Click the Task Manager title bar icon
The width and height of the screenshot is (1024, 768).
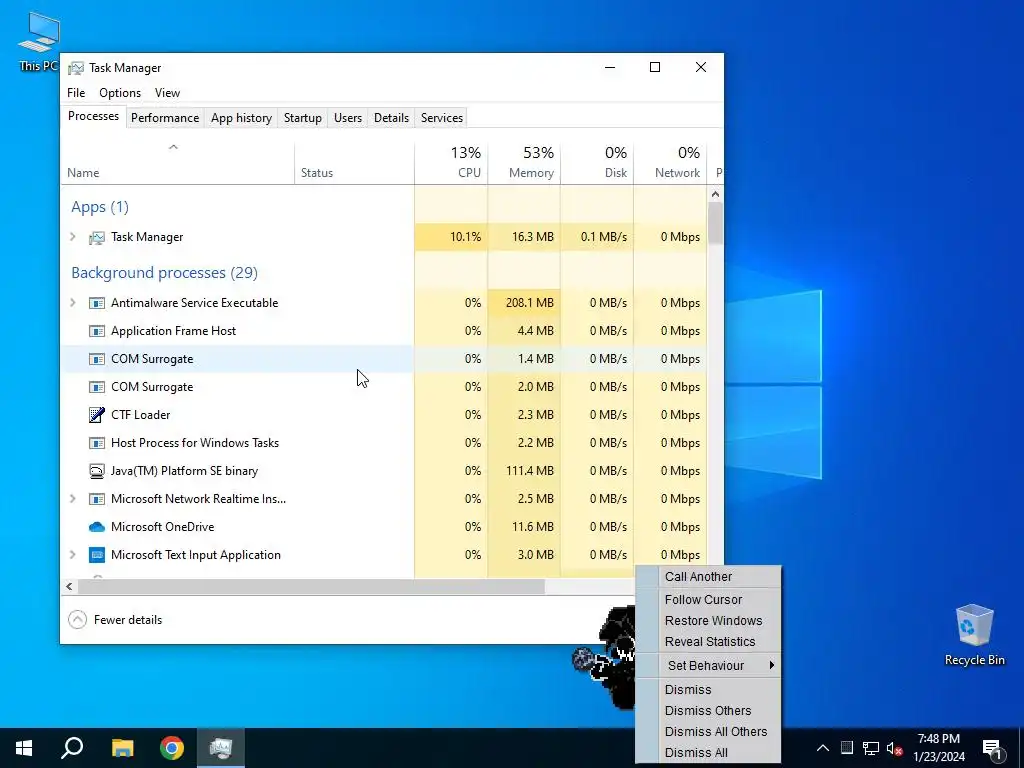tap(76, 68)
